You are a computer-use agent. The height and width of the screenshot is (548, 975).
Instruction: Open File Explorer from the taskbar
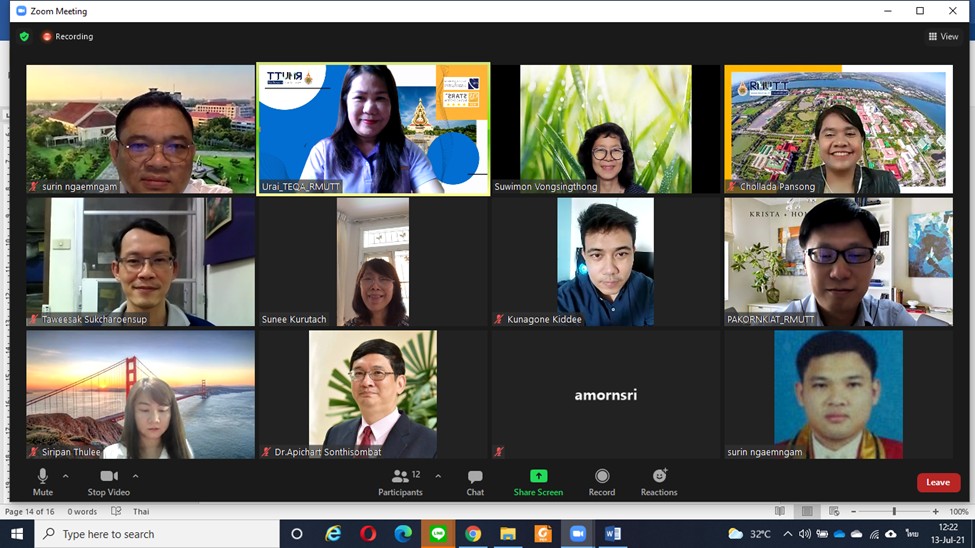point(507,534)
